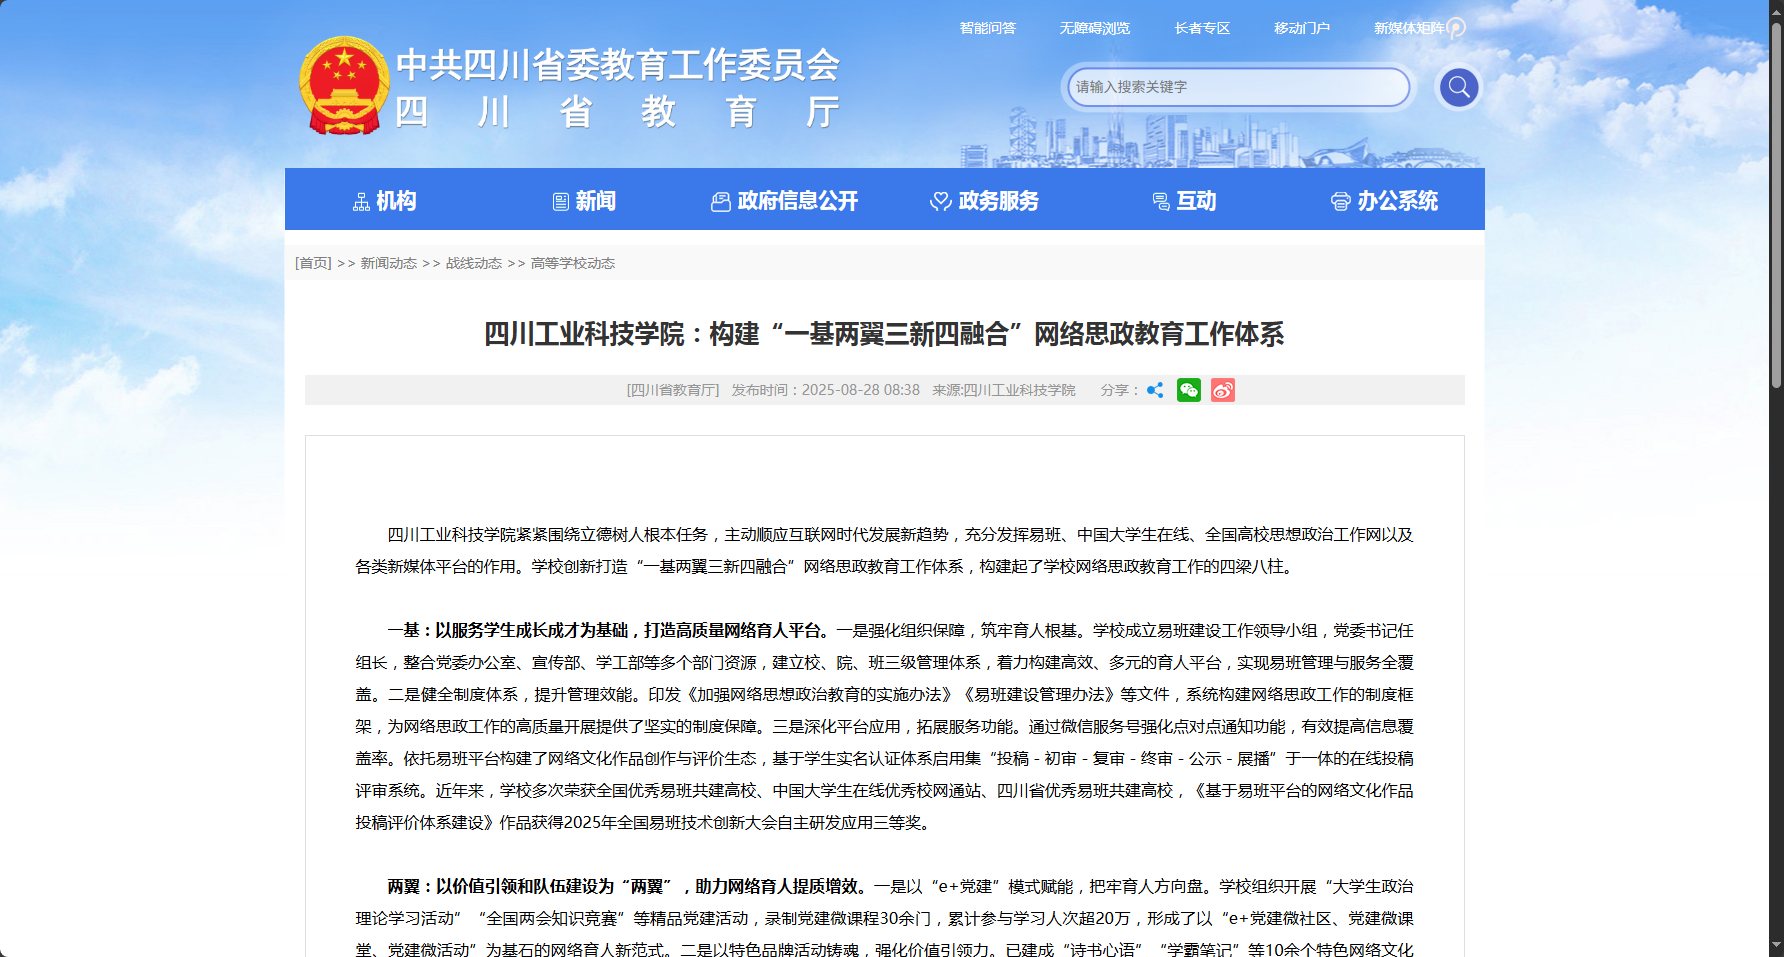Open the 移动门户 link
This screenshot has width=1784, height=957.
click(x=1301, y=28)
